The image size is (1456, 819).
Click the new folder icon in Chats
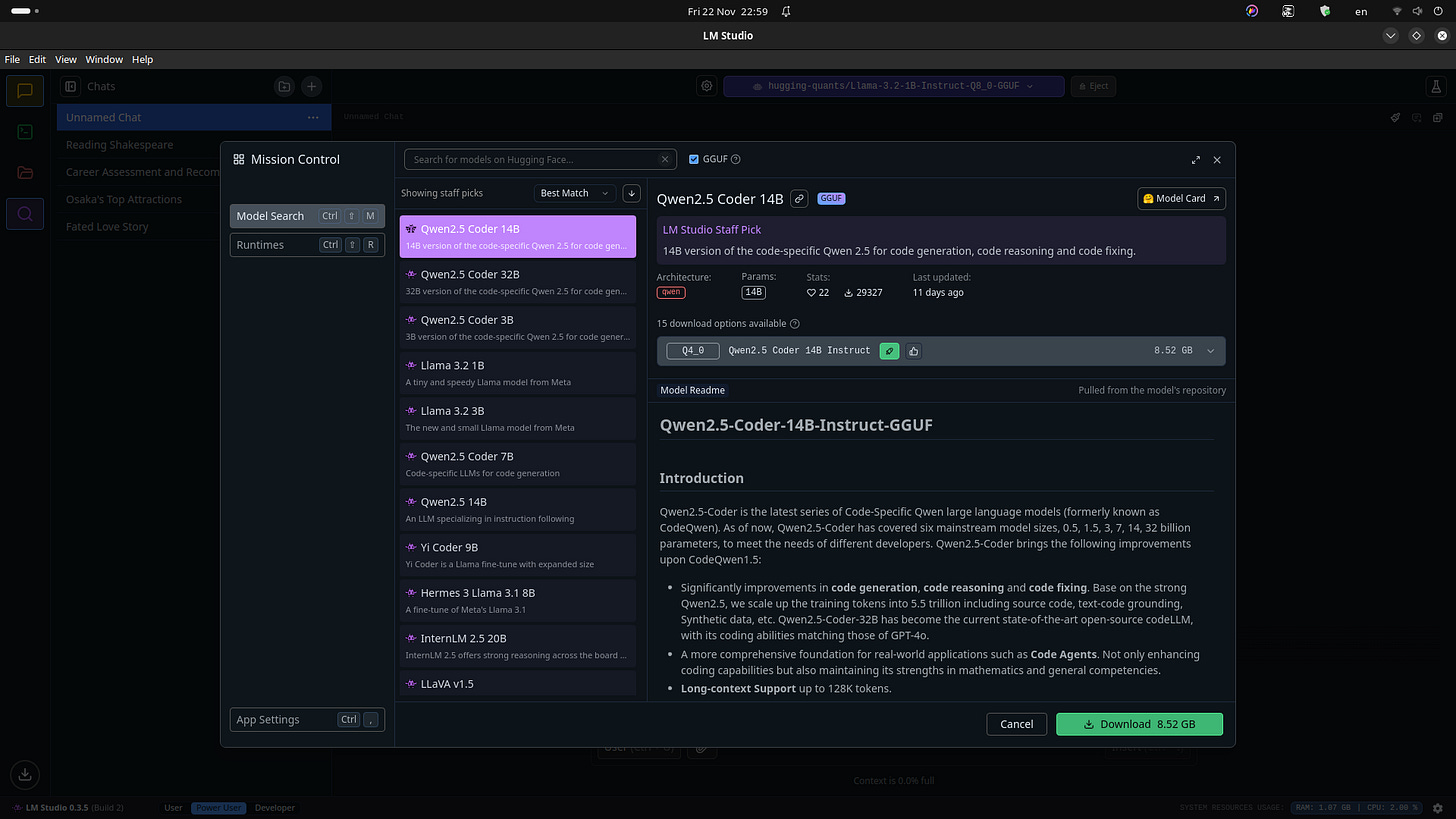(x=284, y=87)
